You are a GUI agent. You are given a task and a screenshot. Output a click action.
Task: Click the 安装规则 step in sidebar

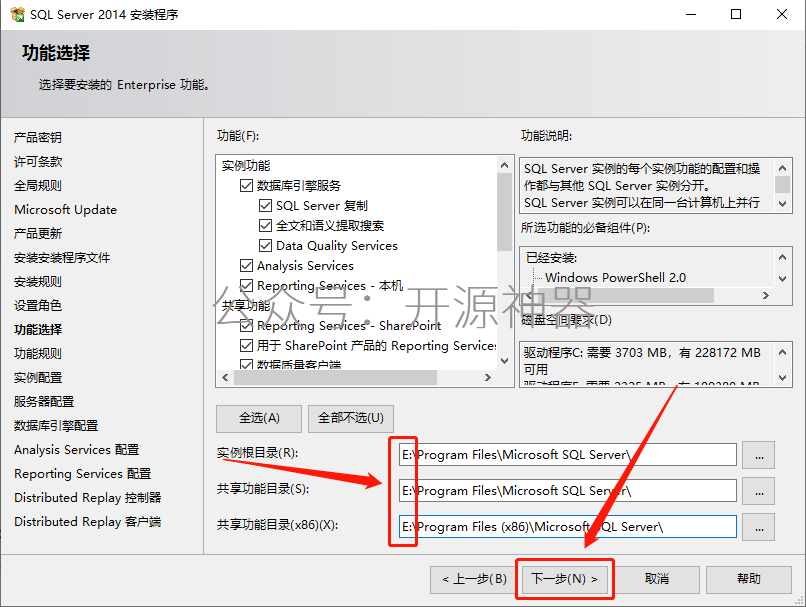[38, 282]
